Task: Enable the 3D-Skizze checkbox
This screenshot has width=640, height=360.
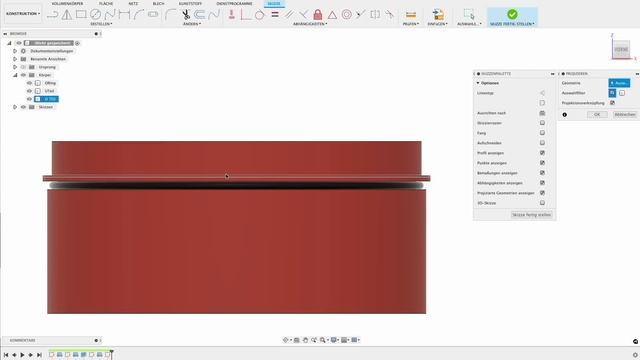Action: (x=542, y=203)
